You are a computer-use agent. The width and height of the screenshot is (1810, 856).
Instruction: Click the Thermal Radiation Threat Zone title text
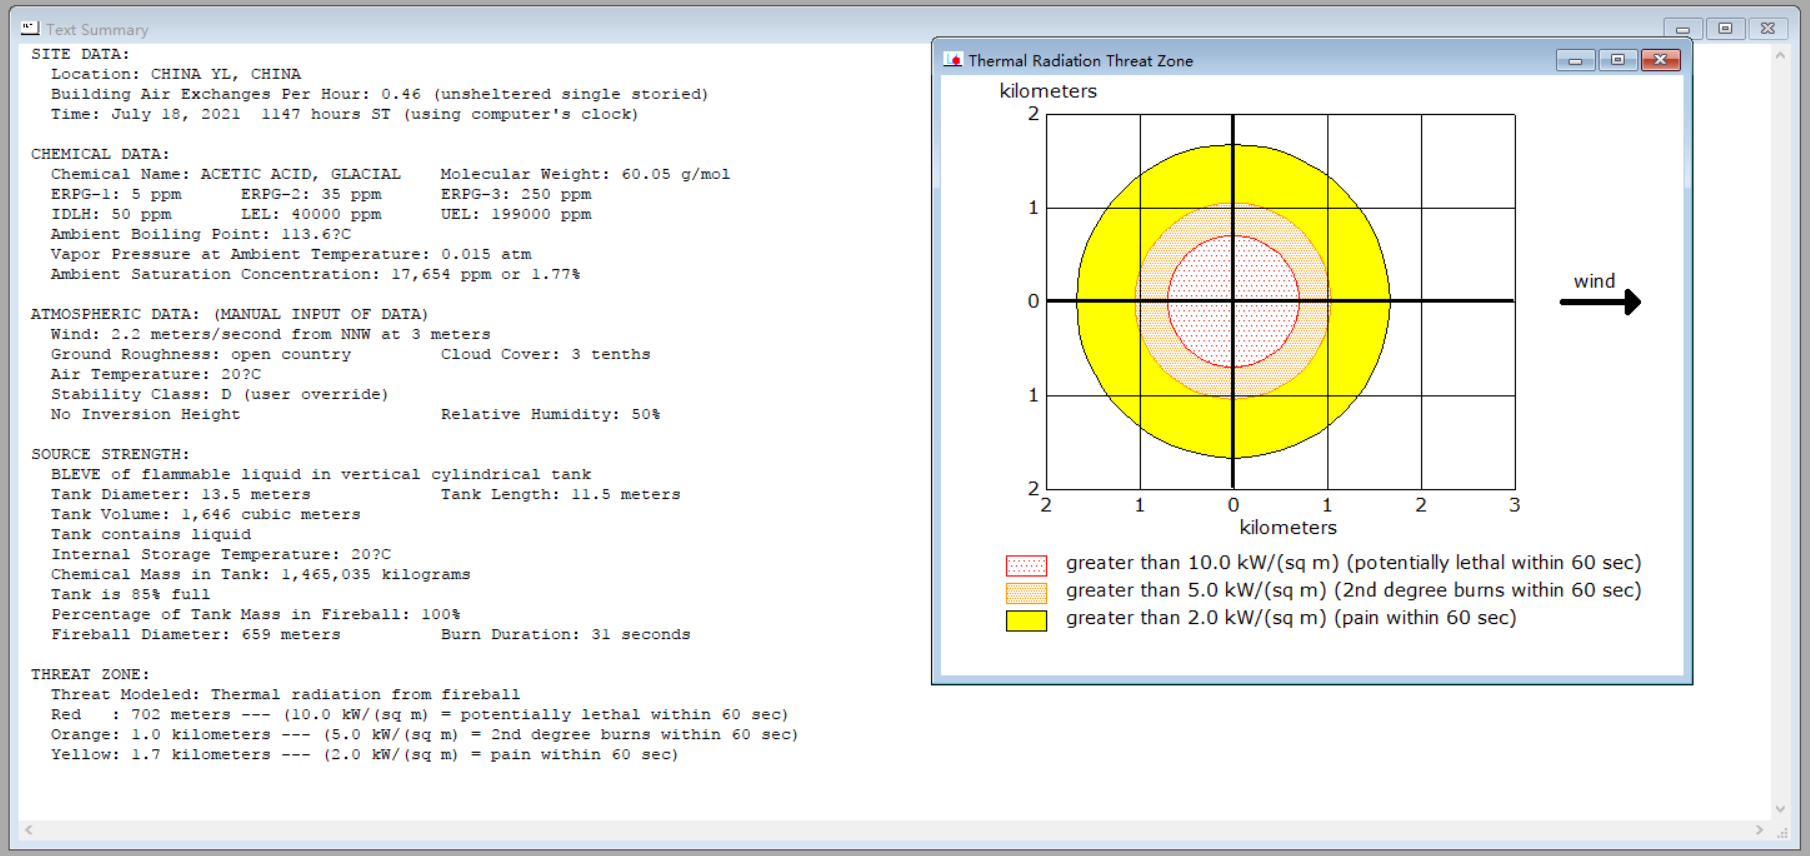[x=1080, y=61]
